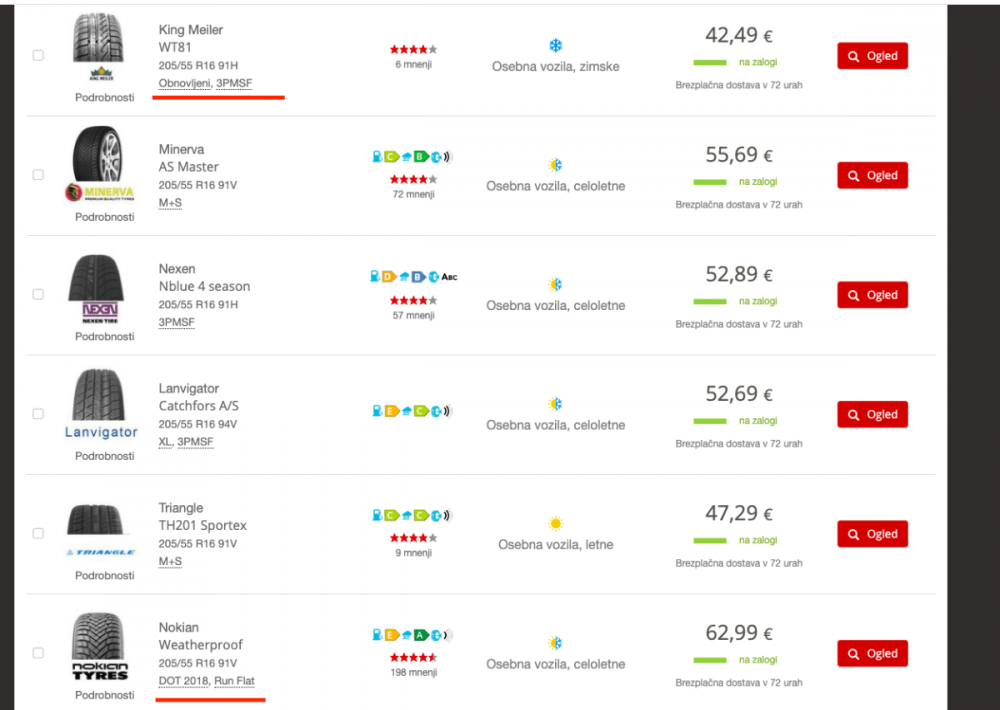The height and width of the screenshot is (710, 1000).
Task: Tick the checkbox for King Meiler WT81
Action: 38,56
